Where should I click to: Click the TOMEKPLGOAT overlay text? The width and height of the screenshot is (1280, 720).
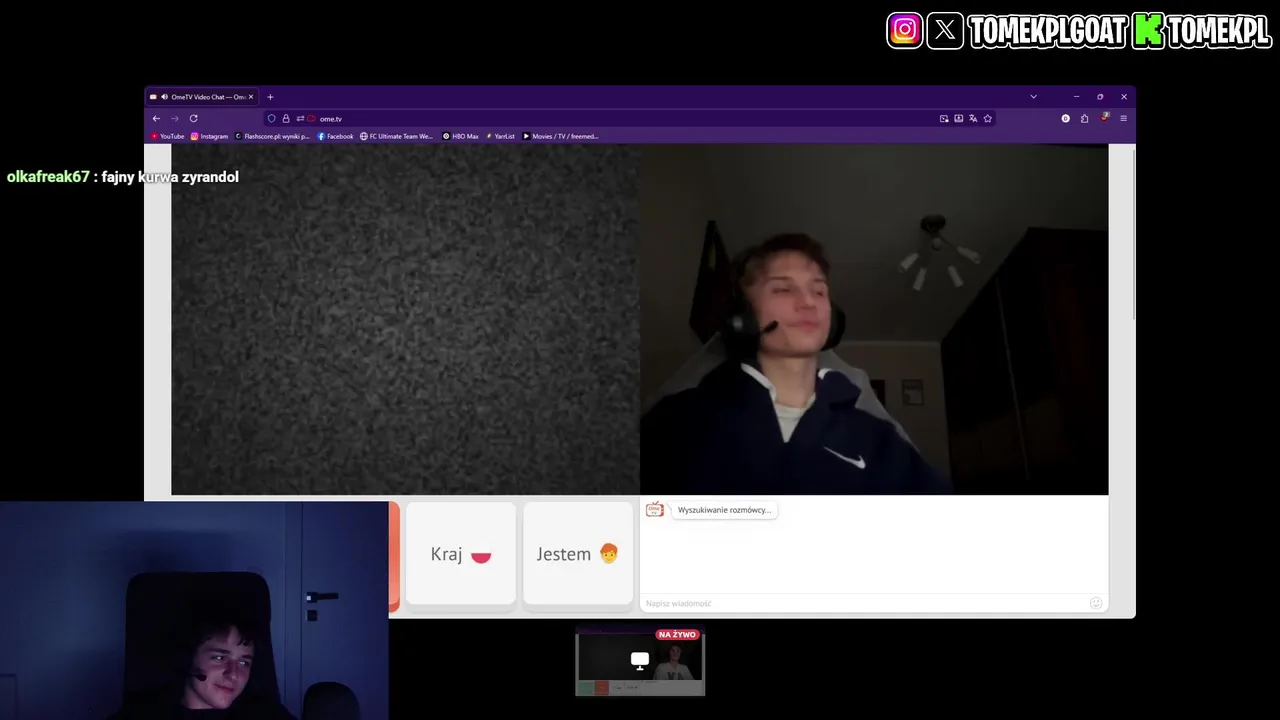tap(1047, 31)
